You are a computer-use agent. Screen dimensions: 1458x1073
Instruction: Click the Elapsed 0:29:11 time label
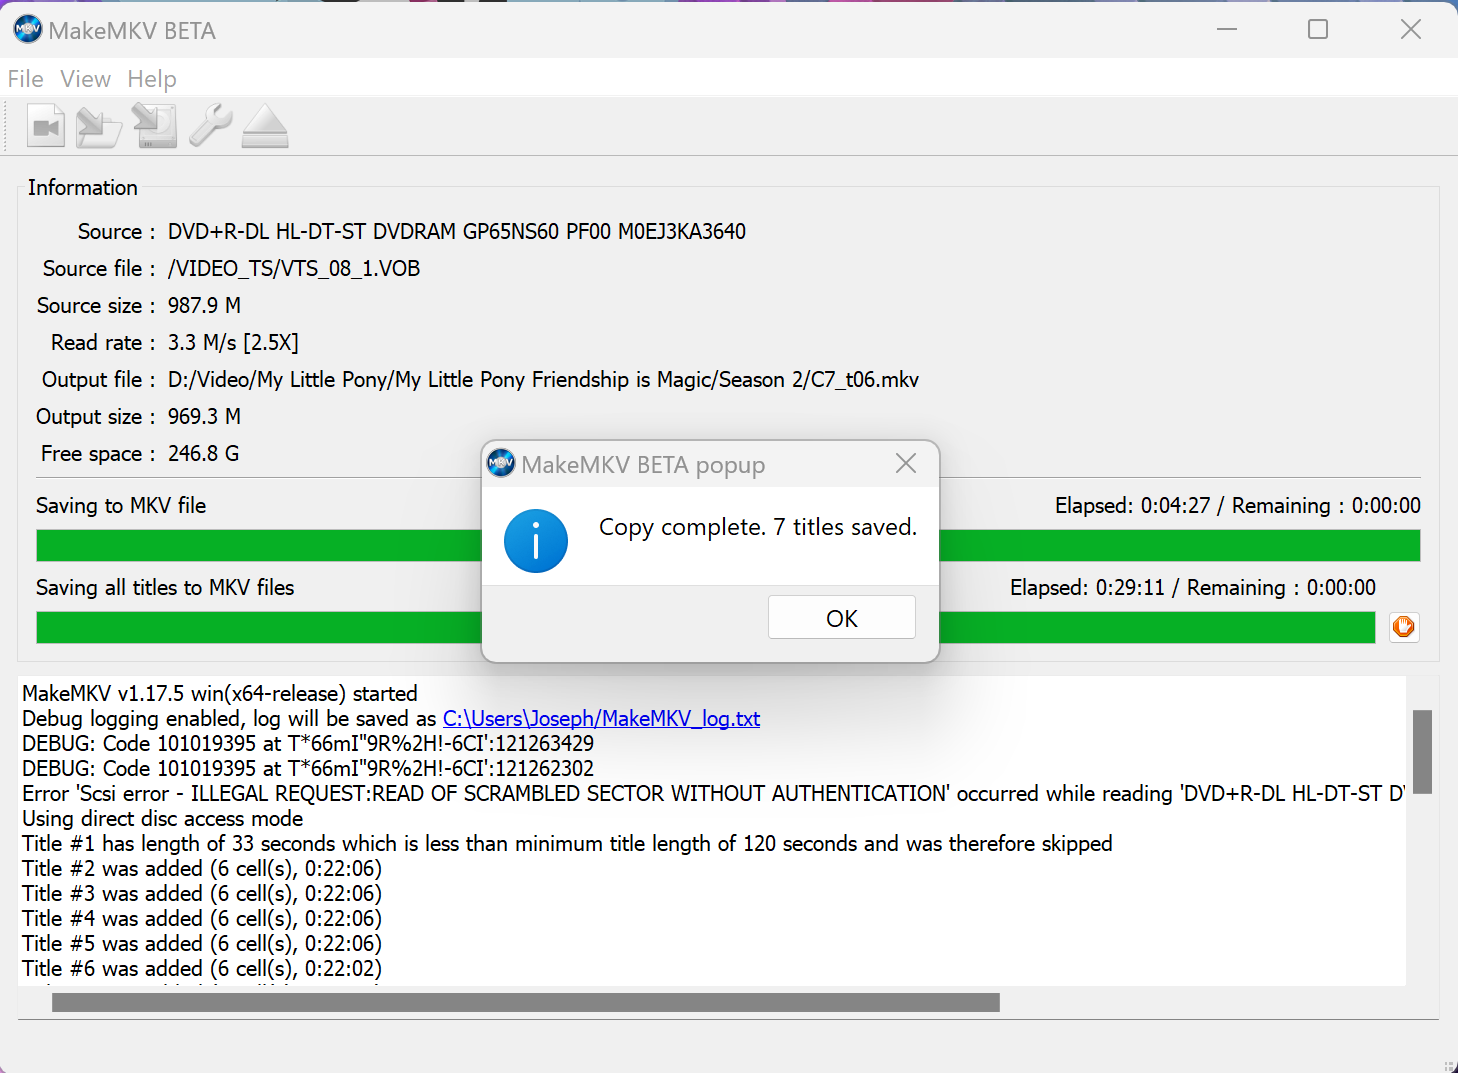tap(1088, 588)
